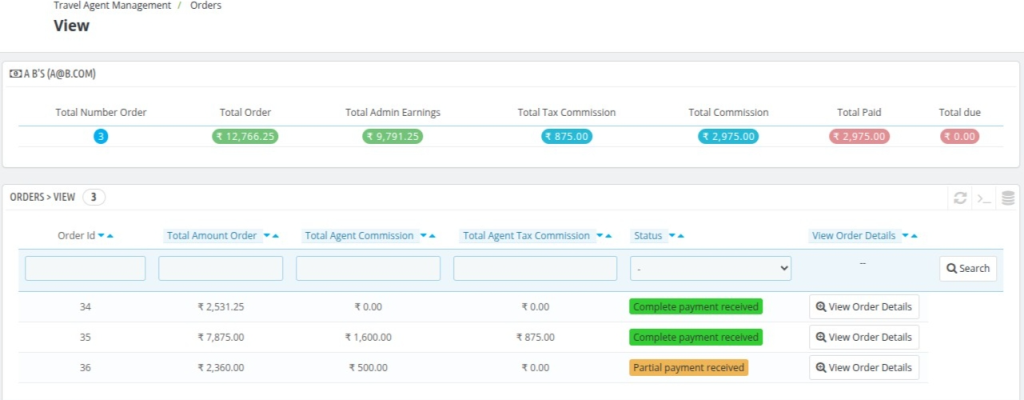Focus the Total Agent Tax Commission filter
This screenshot has height=400, width=1024.
(x=535, y=269)
